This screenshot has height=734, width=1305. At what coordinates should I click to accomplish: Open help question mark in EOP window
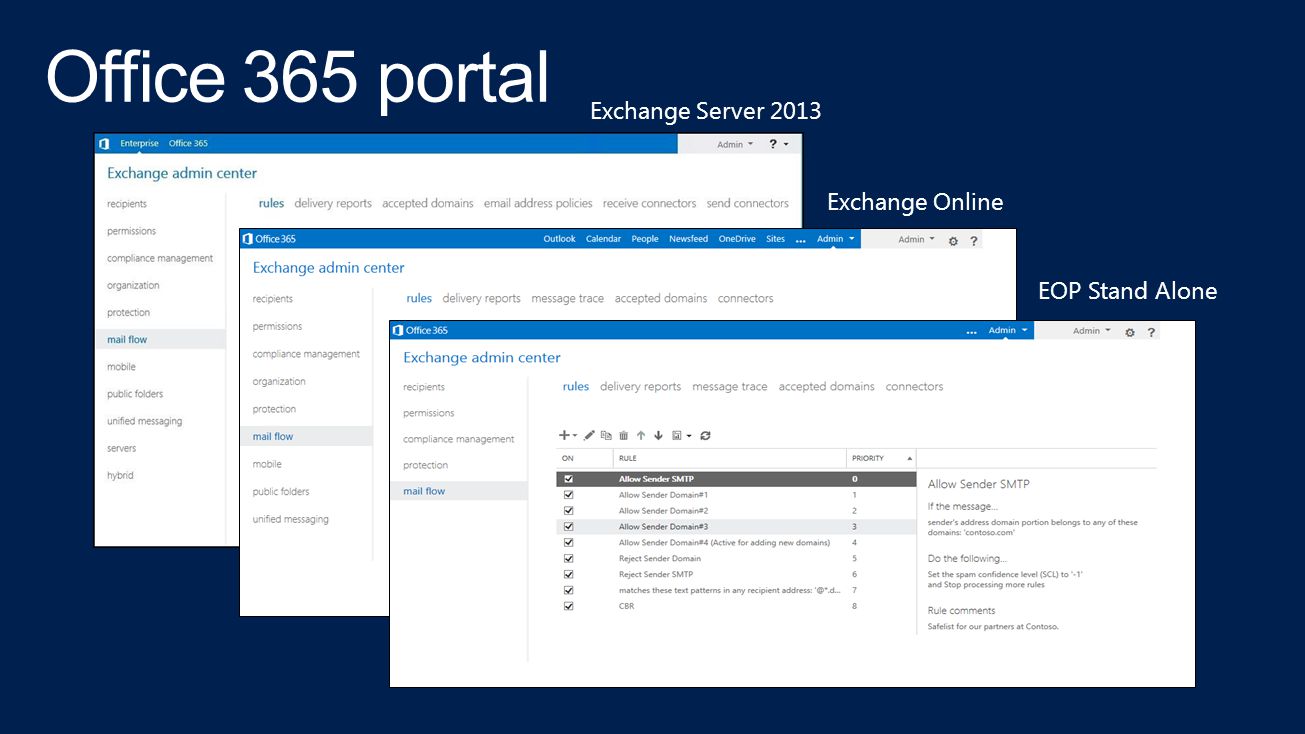coord(1151,332)
